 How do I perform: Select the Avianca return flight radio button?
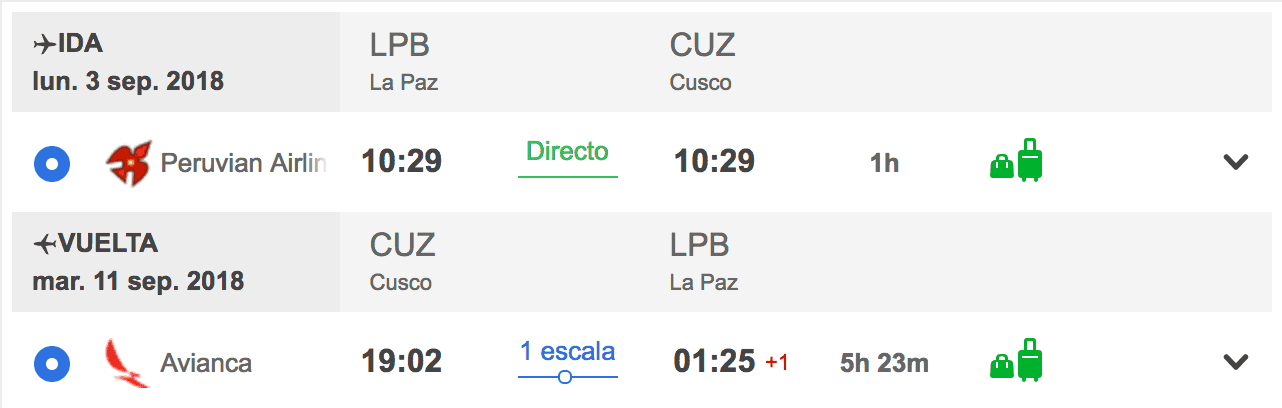click(51, 363)
